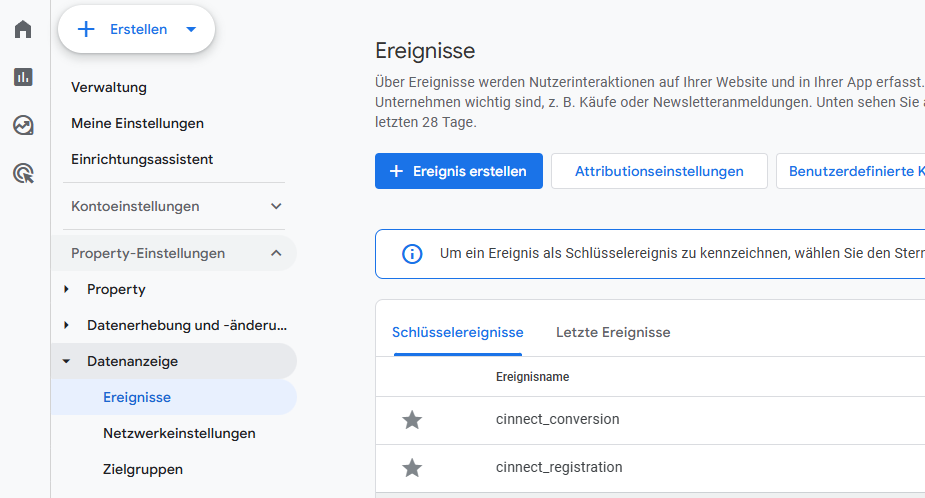Open the Reports bar chart icon
Image resolution: width=925 pixels, height=498 pixels.
click(x=23, y=77)
